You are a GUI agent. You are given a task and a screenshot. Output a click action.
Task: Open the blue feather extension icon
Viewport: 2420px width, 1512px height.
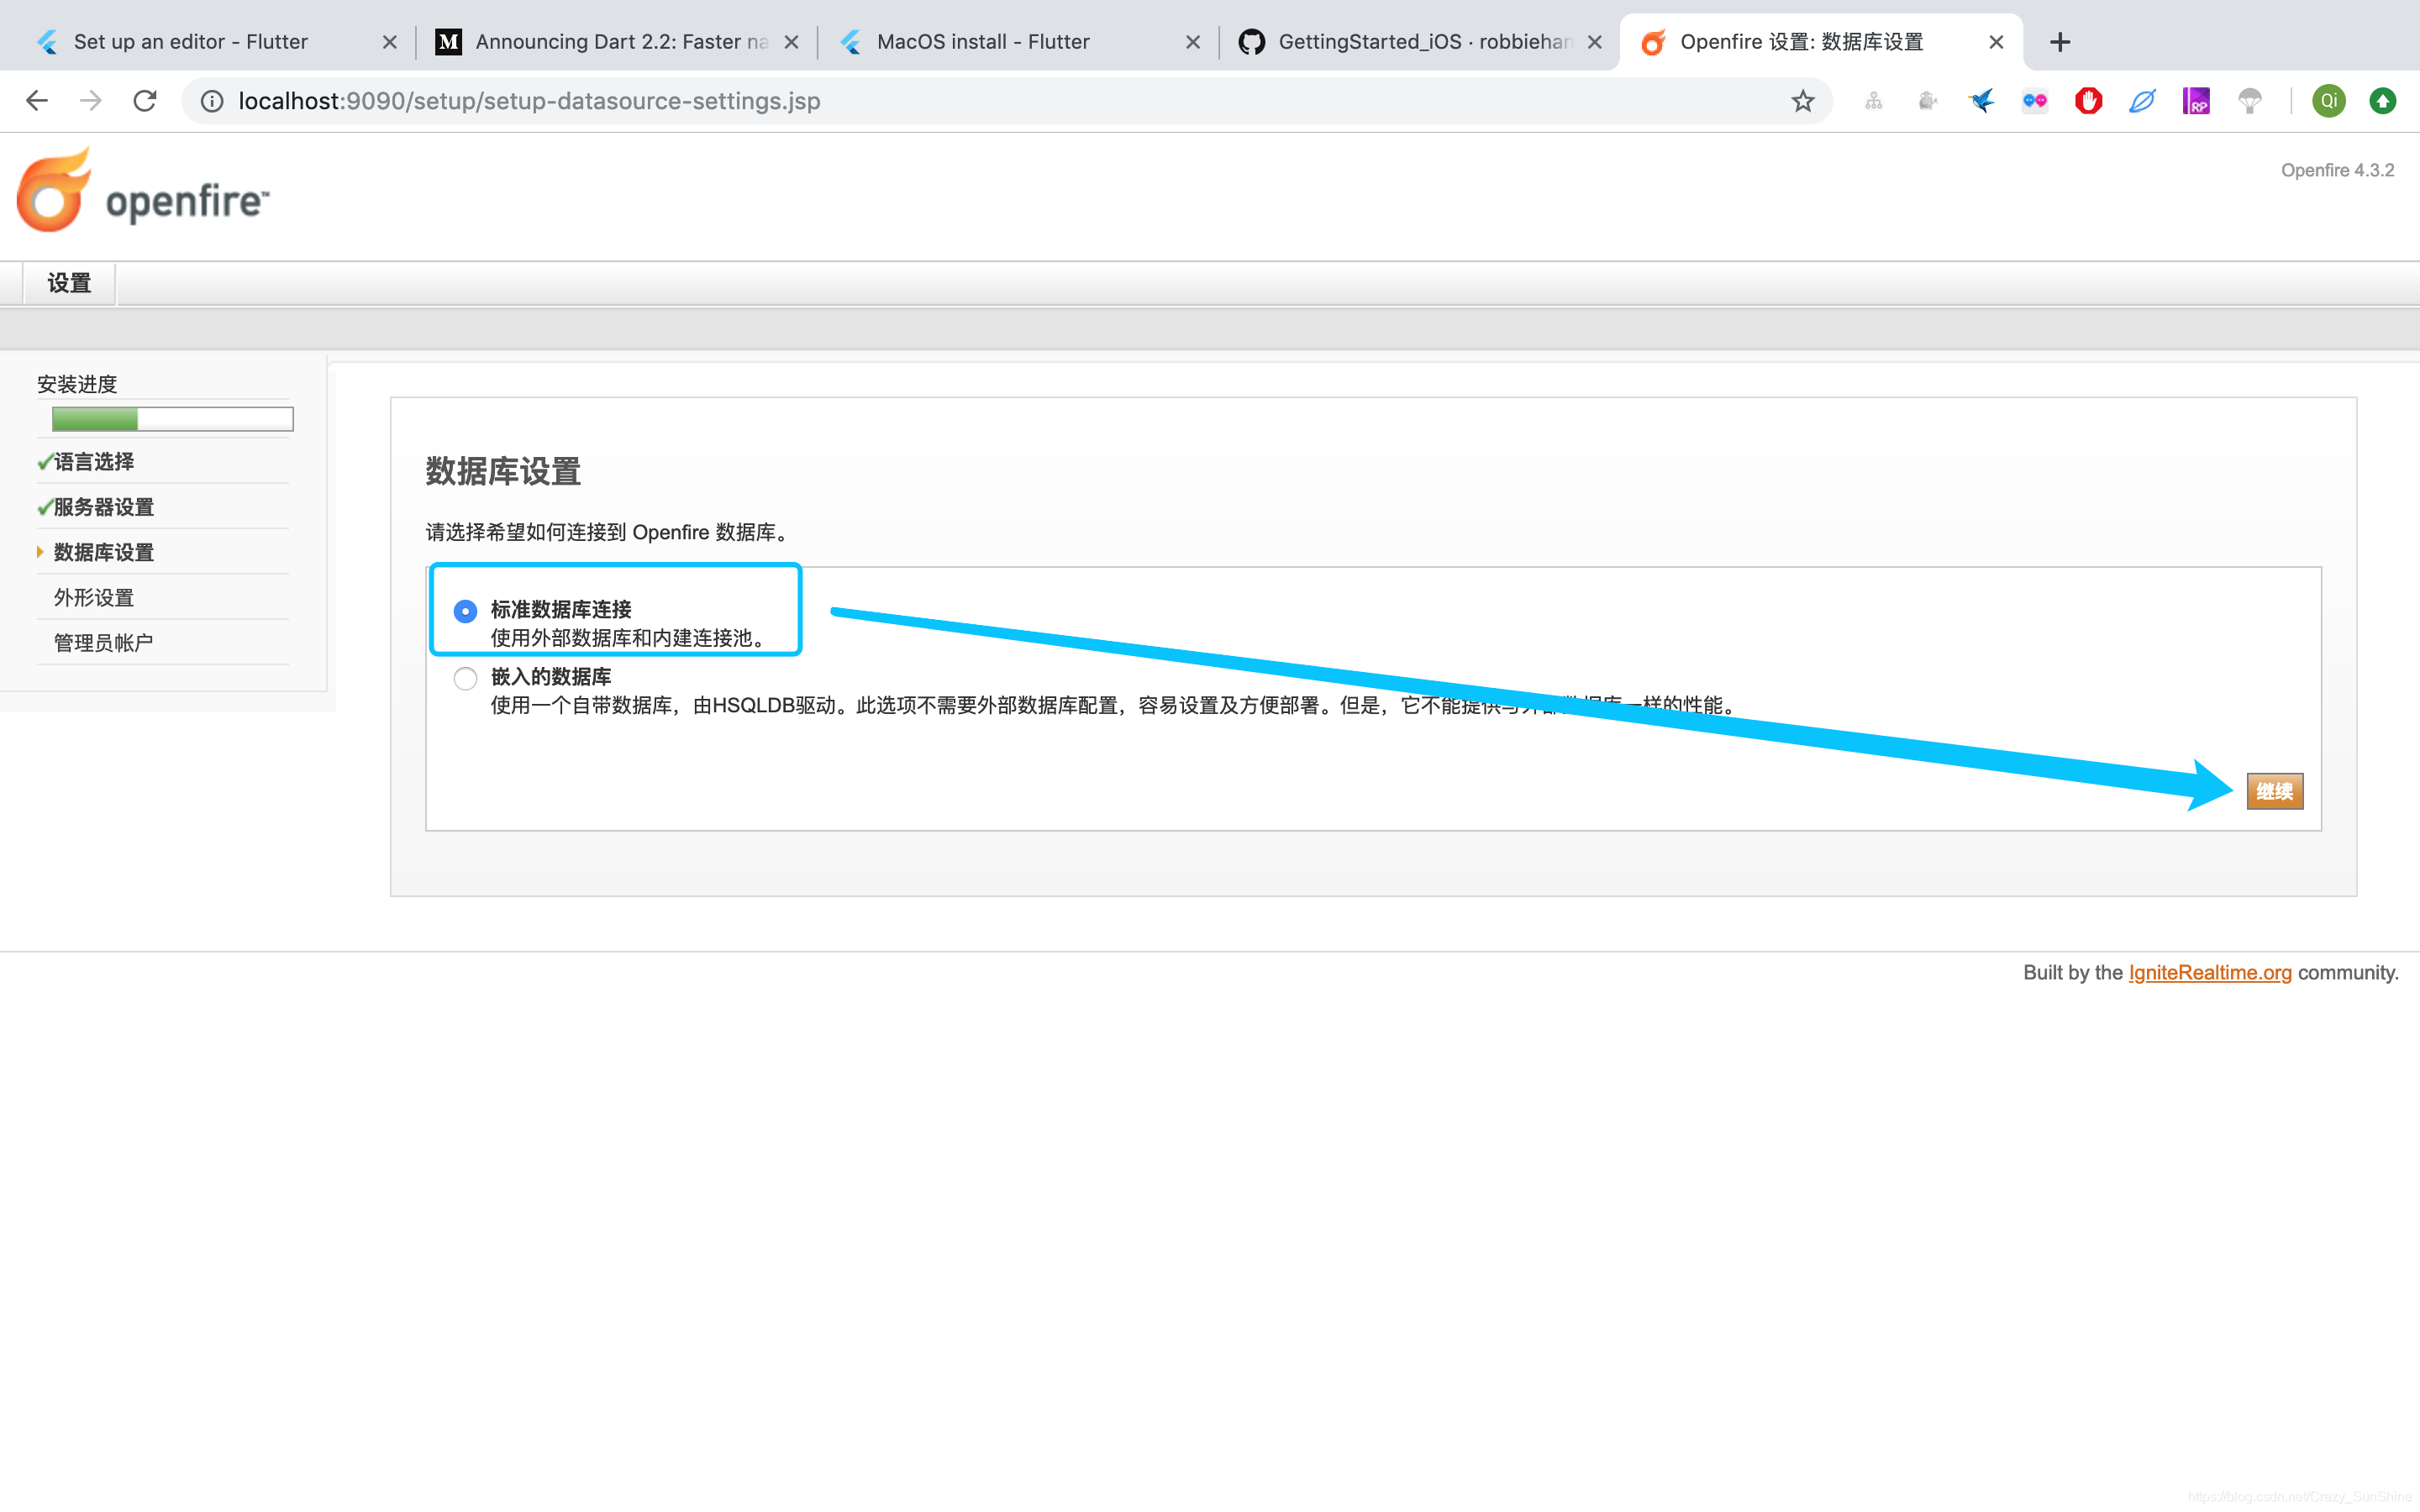[x=2142, y=101]
